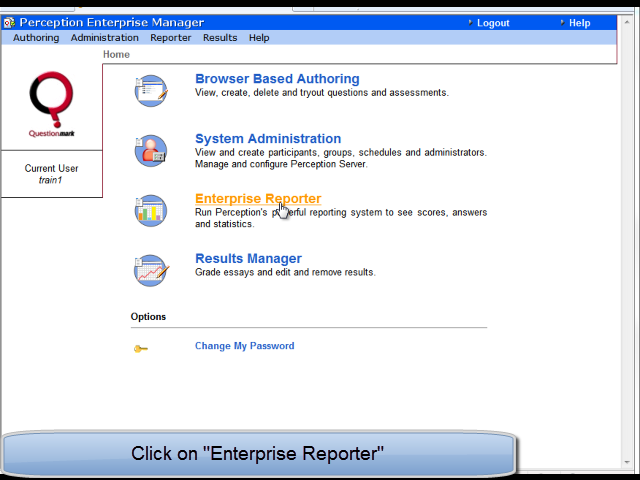Open the Results Manager link
The height and width of the screenshot is (480, 640).
pyautogui.click(x=248, y=258)
